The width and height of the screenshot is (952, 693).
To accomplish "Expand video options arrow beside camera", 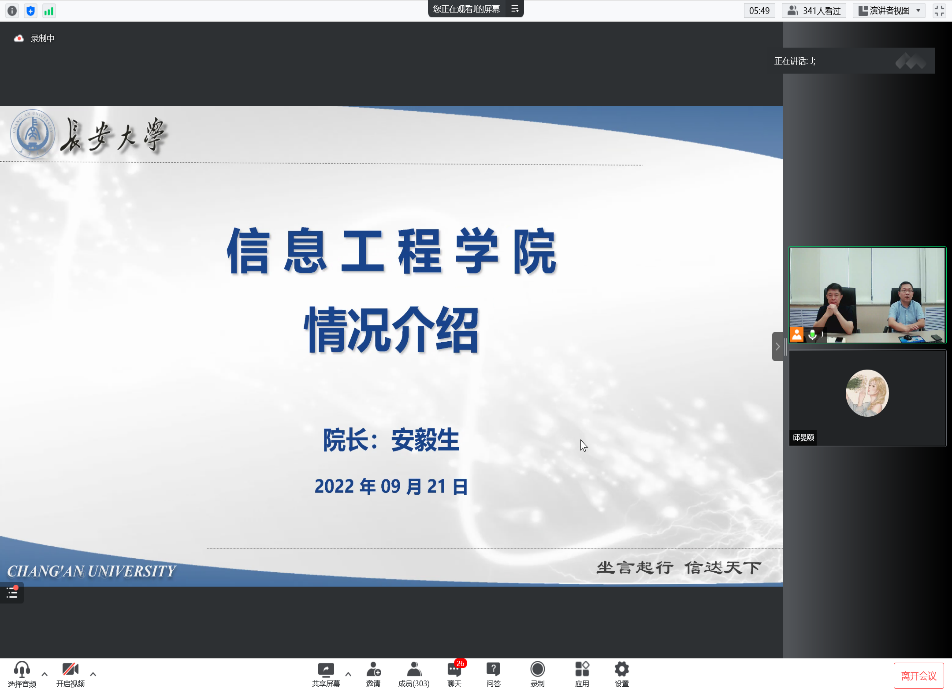I will (x=93, y=673).
